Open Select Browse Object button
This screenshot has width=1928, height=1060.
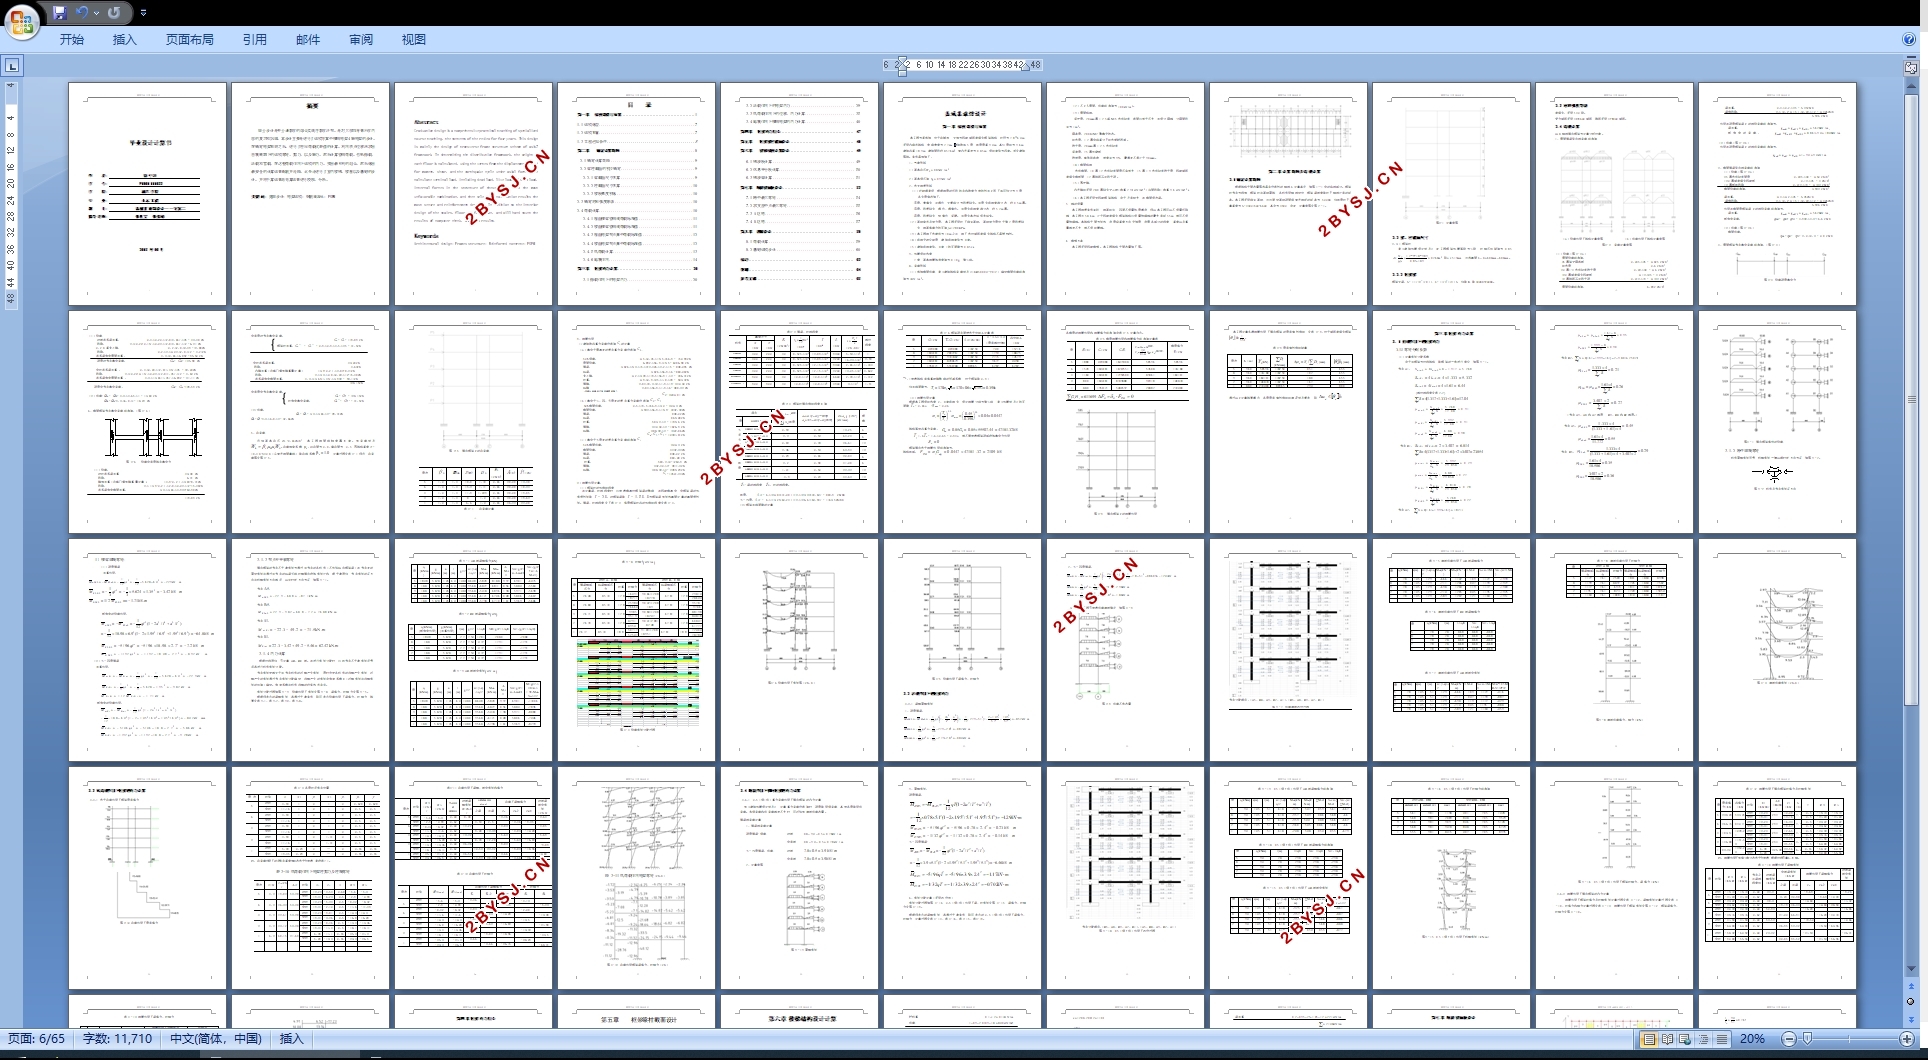1911,1001
